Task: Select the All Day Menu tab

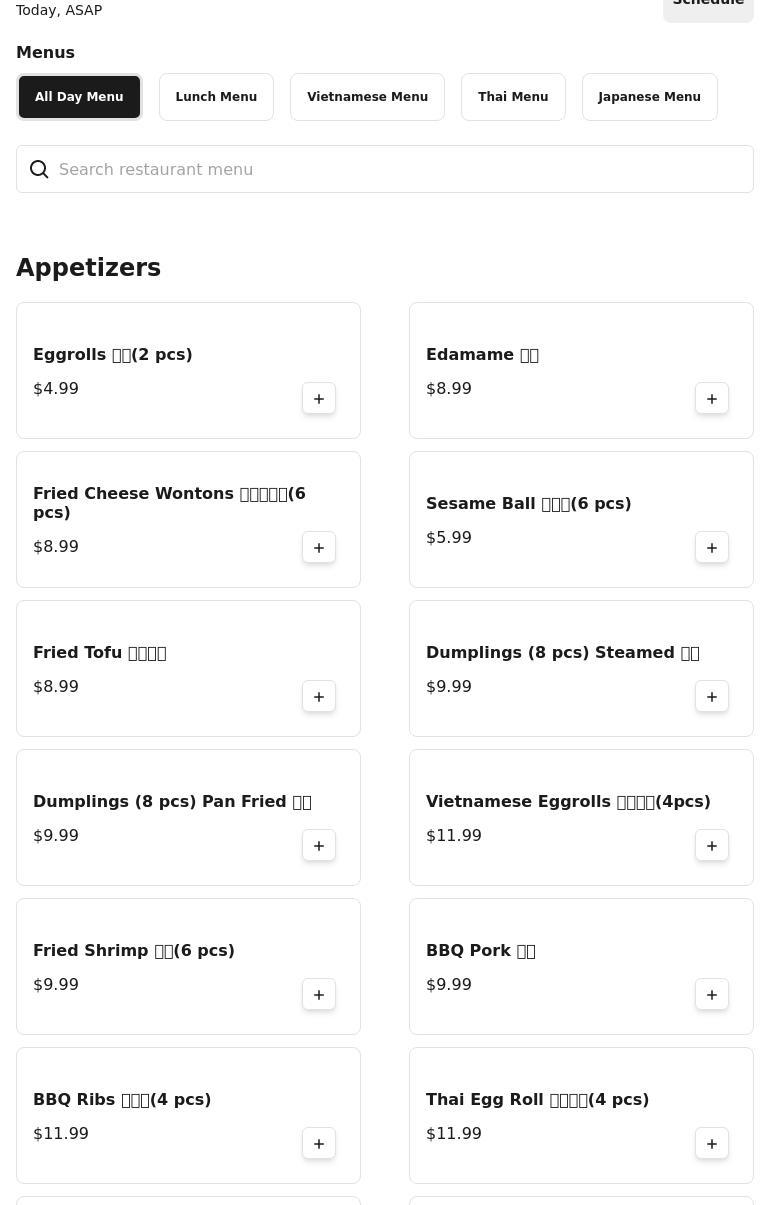Action: click(x=79, y=97)
